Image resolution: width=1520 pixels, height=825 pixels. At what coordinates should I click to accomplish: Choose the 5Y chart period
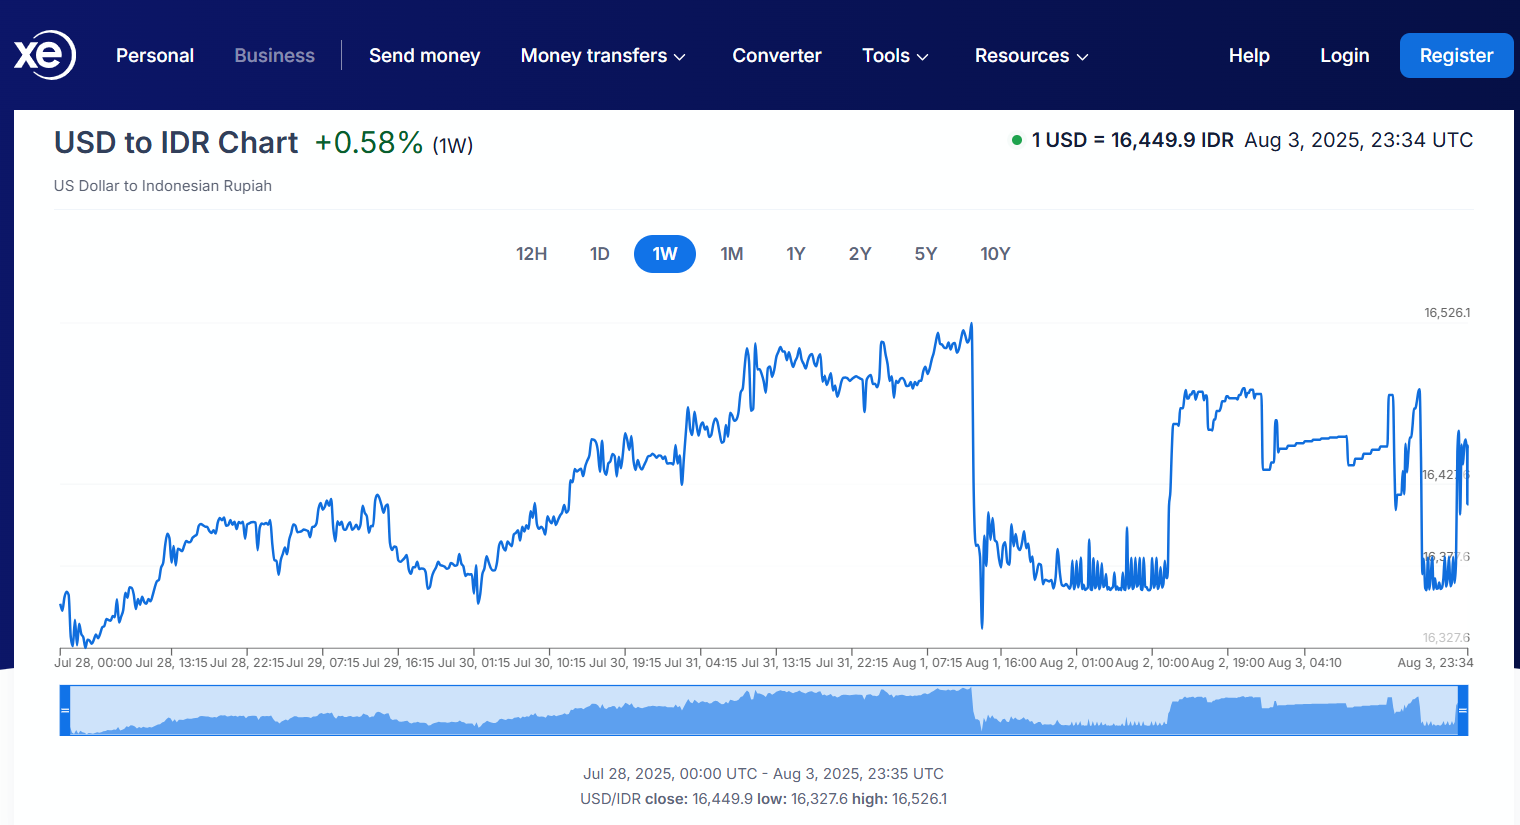coord(925,254)
